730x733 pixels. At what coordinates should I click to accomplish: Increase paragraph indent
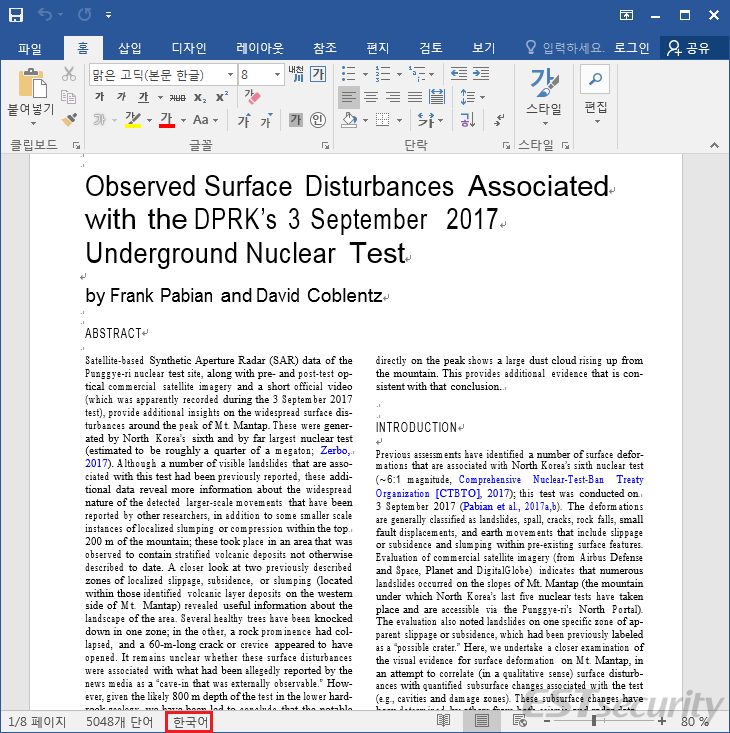point(481,73)
